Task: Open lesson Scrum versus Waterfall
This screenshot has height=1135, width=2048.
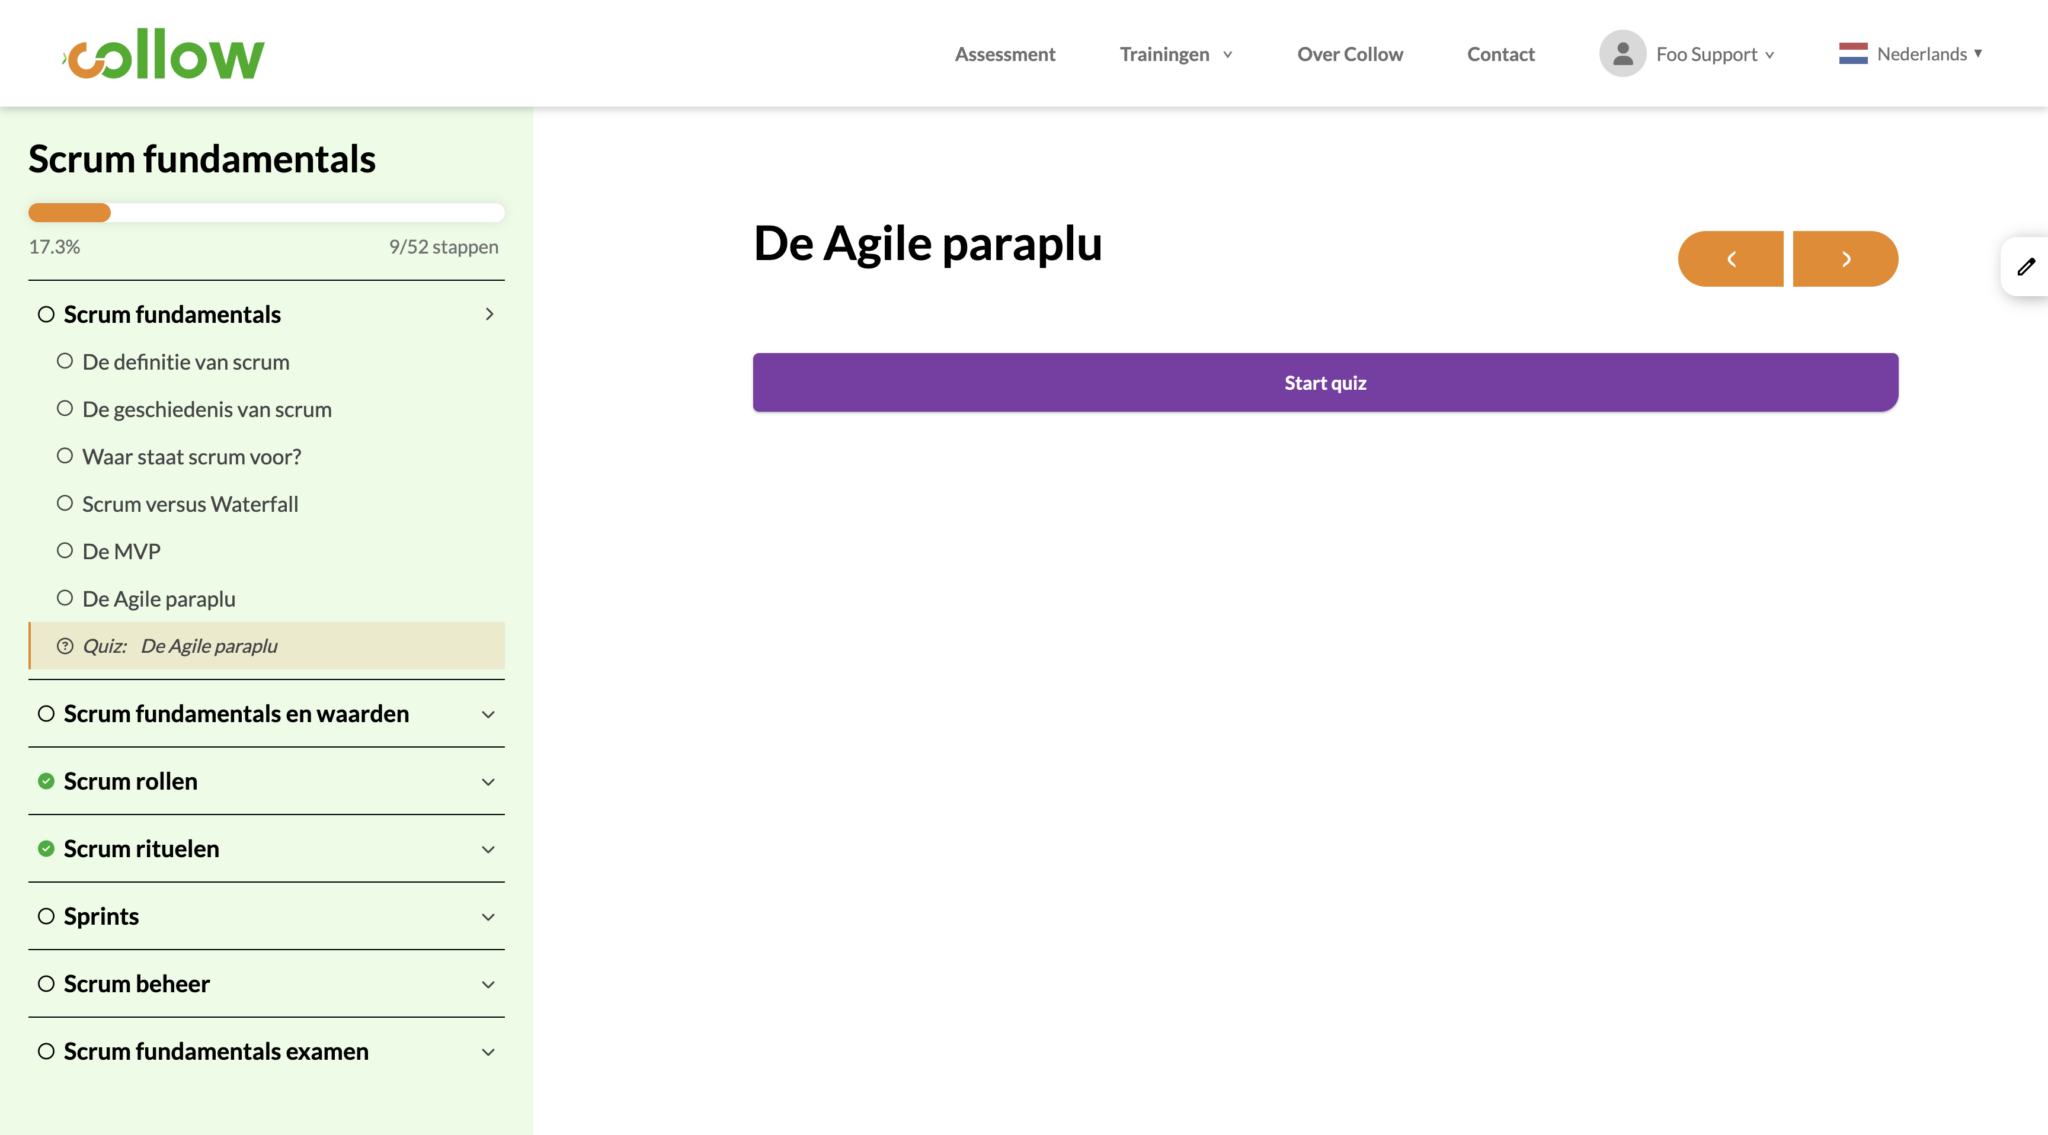Action: 190,504
